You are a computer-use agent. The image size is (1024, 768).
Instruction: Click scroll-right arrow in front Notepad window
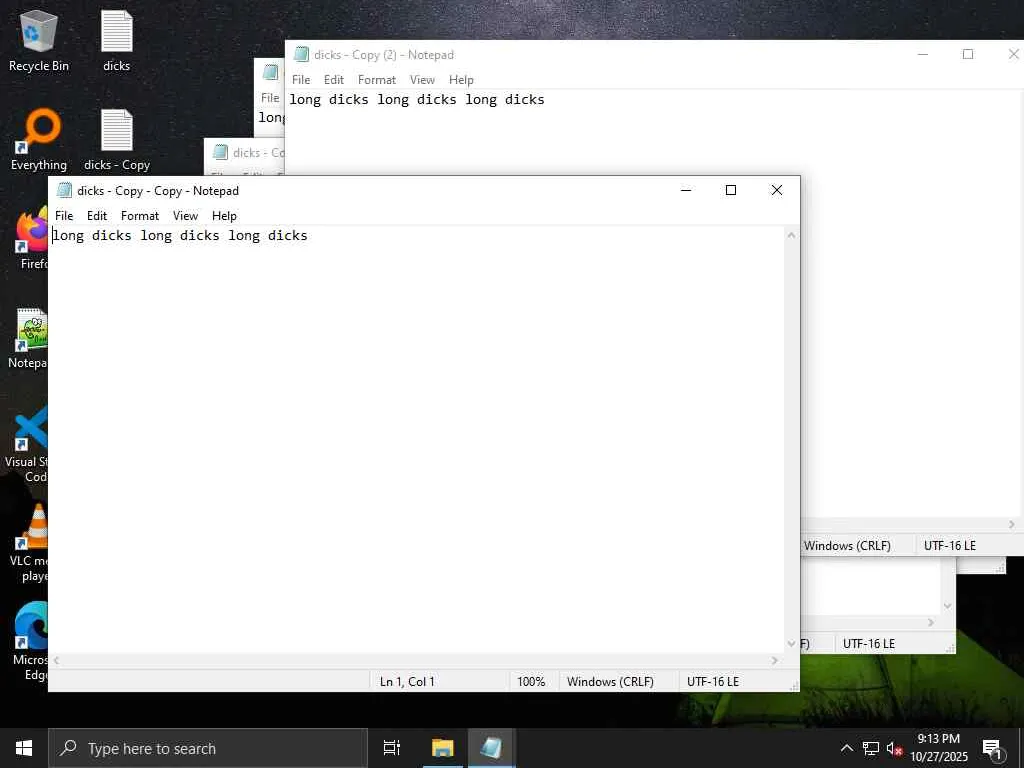(x=775, y=661)
